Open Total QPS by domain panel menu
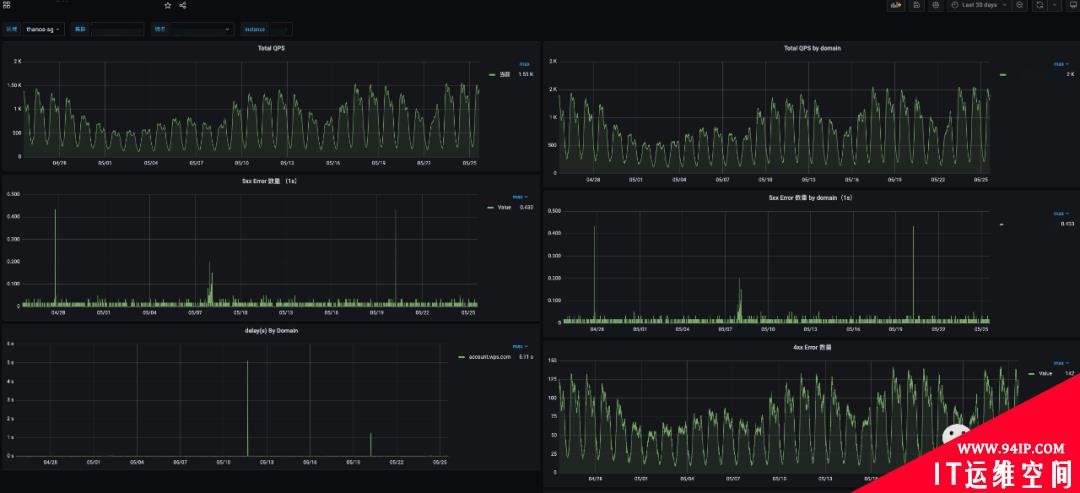The height and width of the screenshot is (493, 1080). [x=812, y=48]
